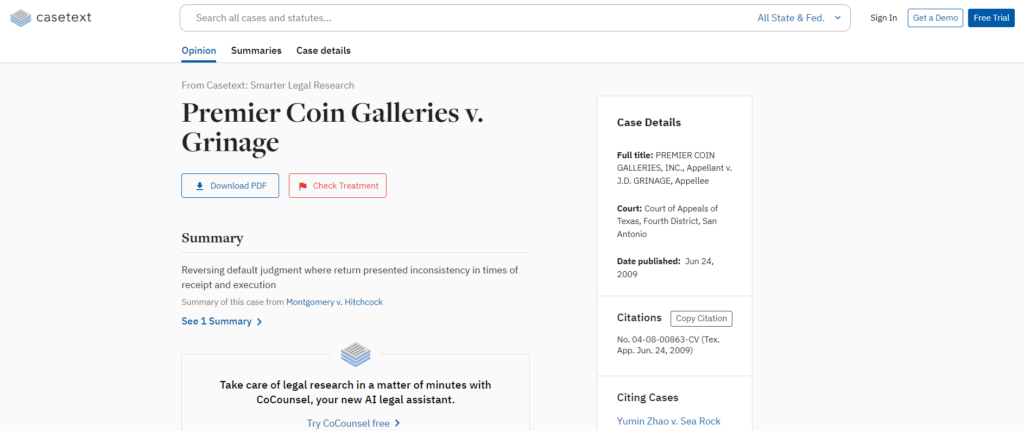1024x431 pixels.
Task: Open the Yumin Zhao v. Sea Rock citing case
Action: pyautogui.click(x=669, y=421)
